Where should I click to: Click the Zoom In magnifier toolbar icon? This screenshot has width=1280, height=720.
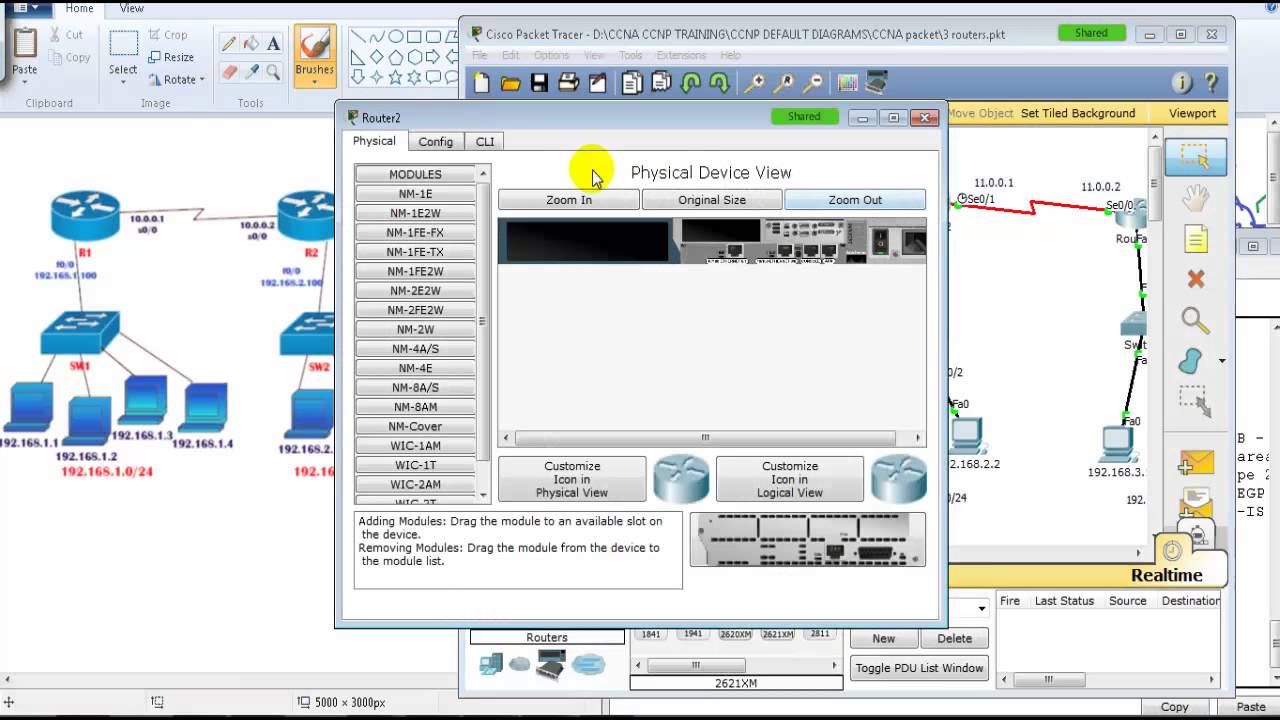(755, 83)
